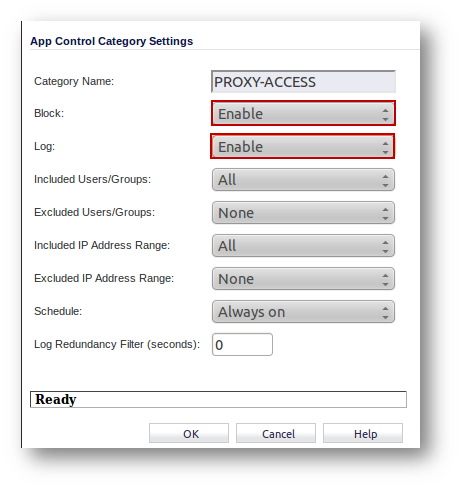The width and height of the screenshot is (462, 490).
Task: Open the Log dropdown set to Enable
Action: [x=303, y=146]
